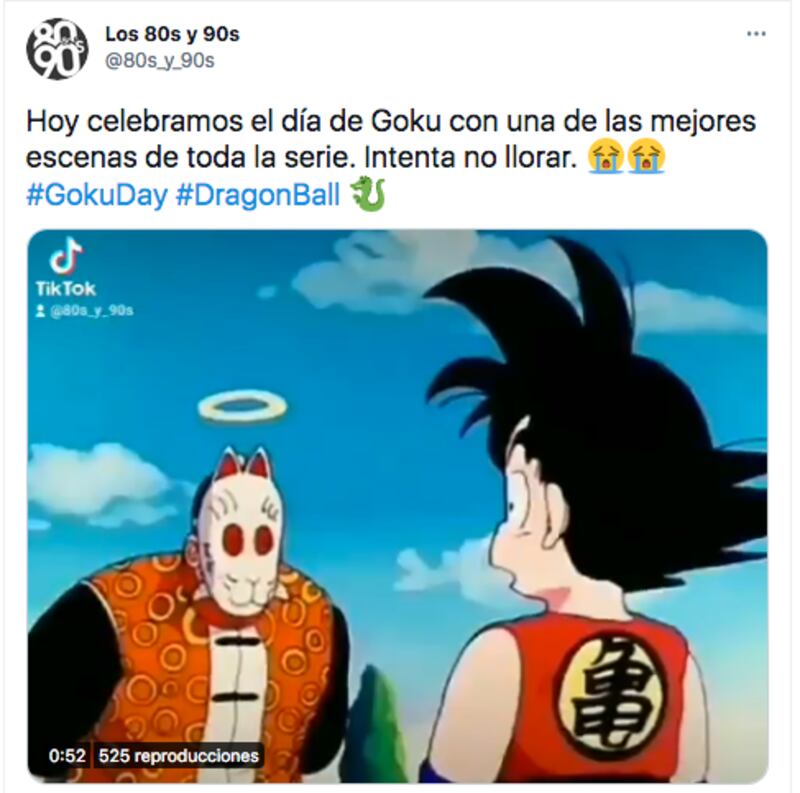This screenshot has height=793, width=800.
Task: Click the TikTok note logo in video
Action: pyautogui.click(x=66, y=256)
